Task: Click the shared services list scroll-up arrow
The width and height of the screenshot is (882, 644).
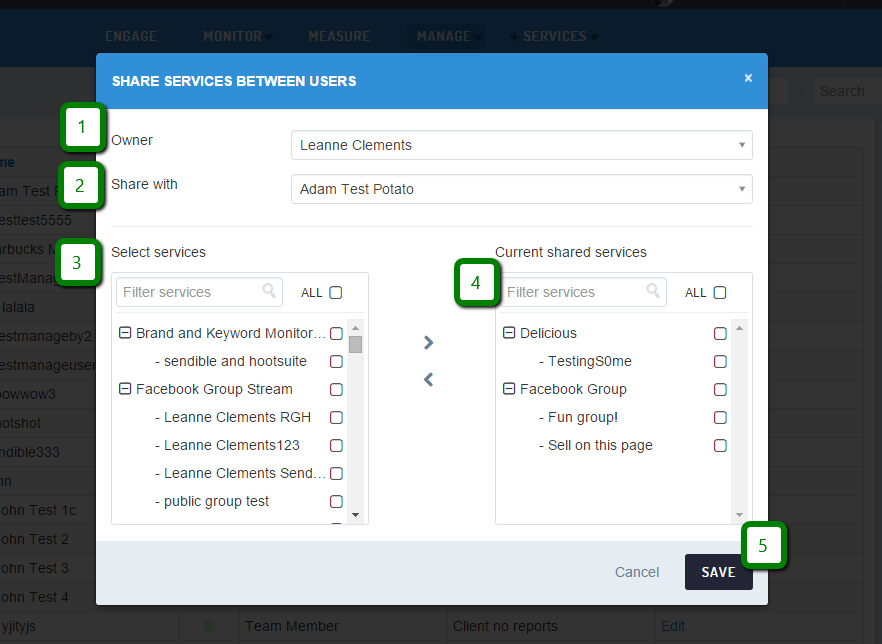Action: 739,328
